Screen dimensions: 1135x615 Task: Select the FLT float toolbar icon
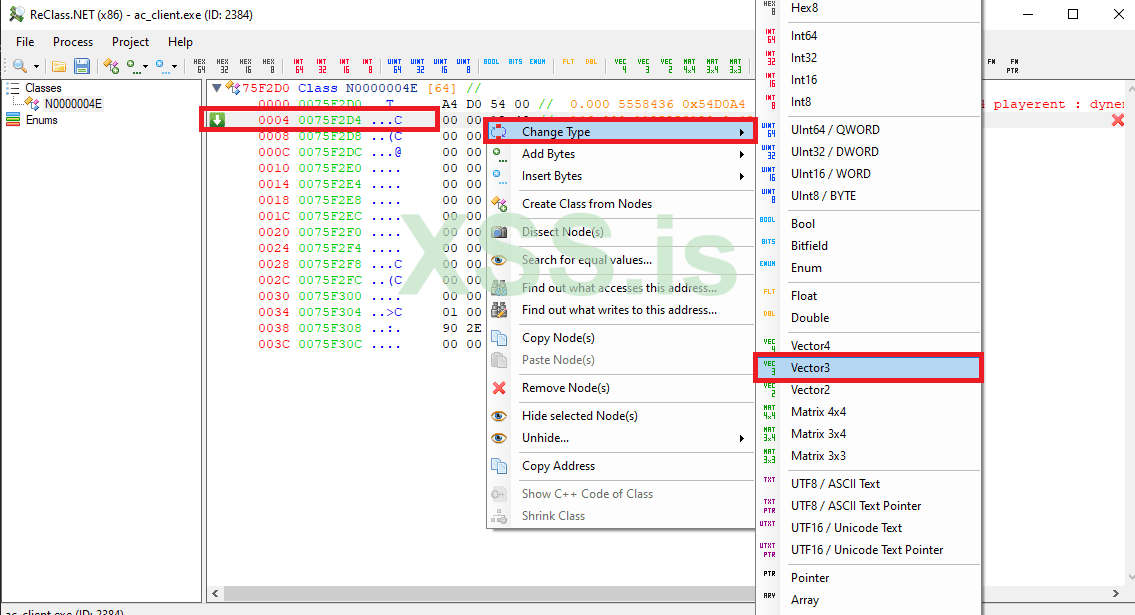click(568, 62)
